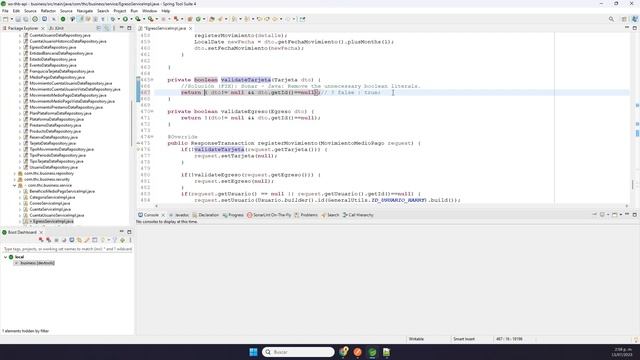Close the Boot Dashboard tab
The image size is (640, 360).
click(41, 232)
